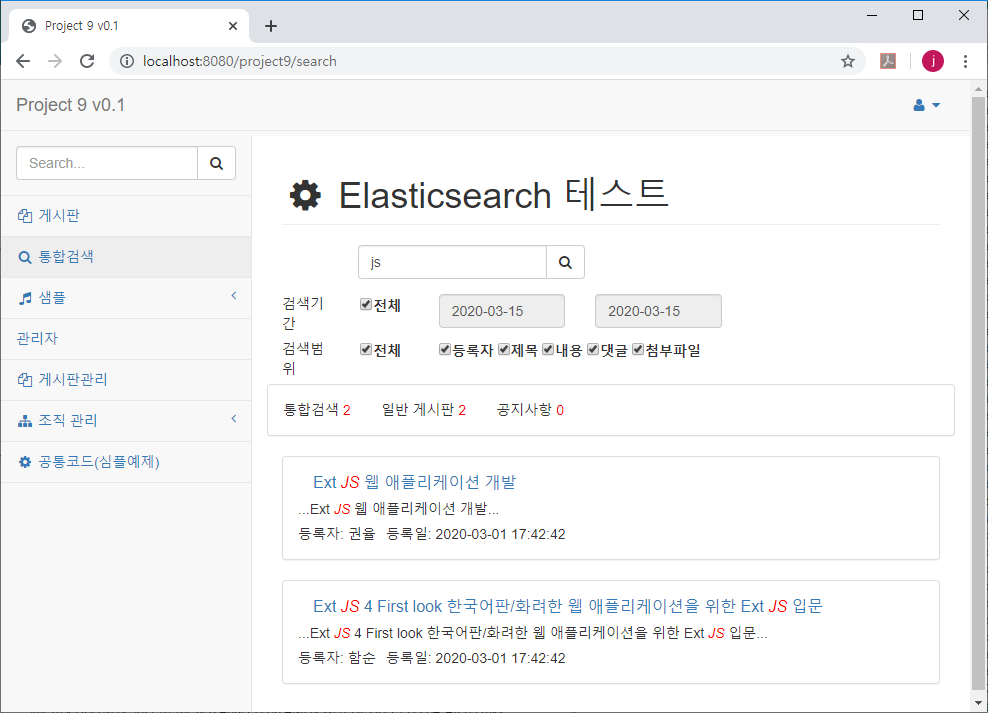Image resolution: width=988 pixels, height=713 pixels.
Task: Click the magnifier icon beside 통합검색
Action: [x=25, y=258]
